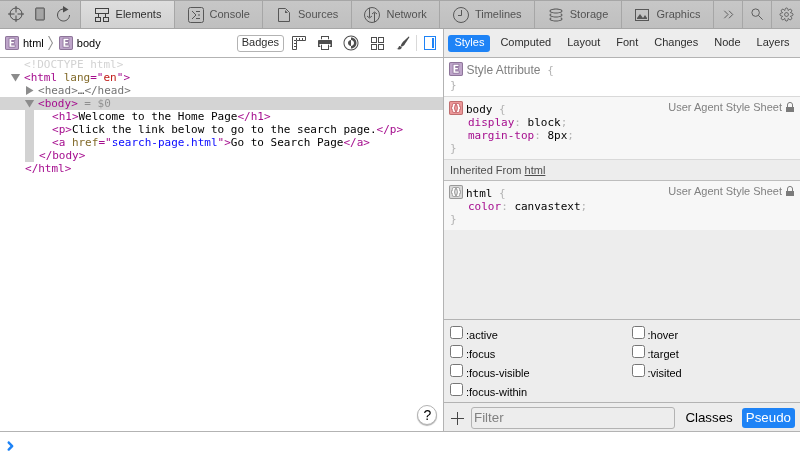Click the device settings icon

click(x=40, y=14)
